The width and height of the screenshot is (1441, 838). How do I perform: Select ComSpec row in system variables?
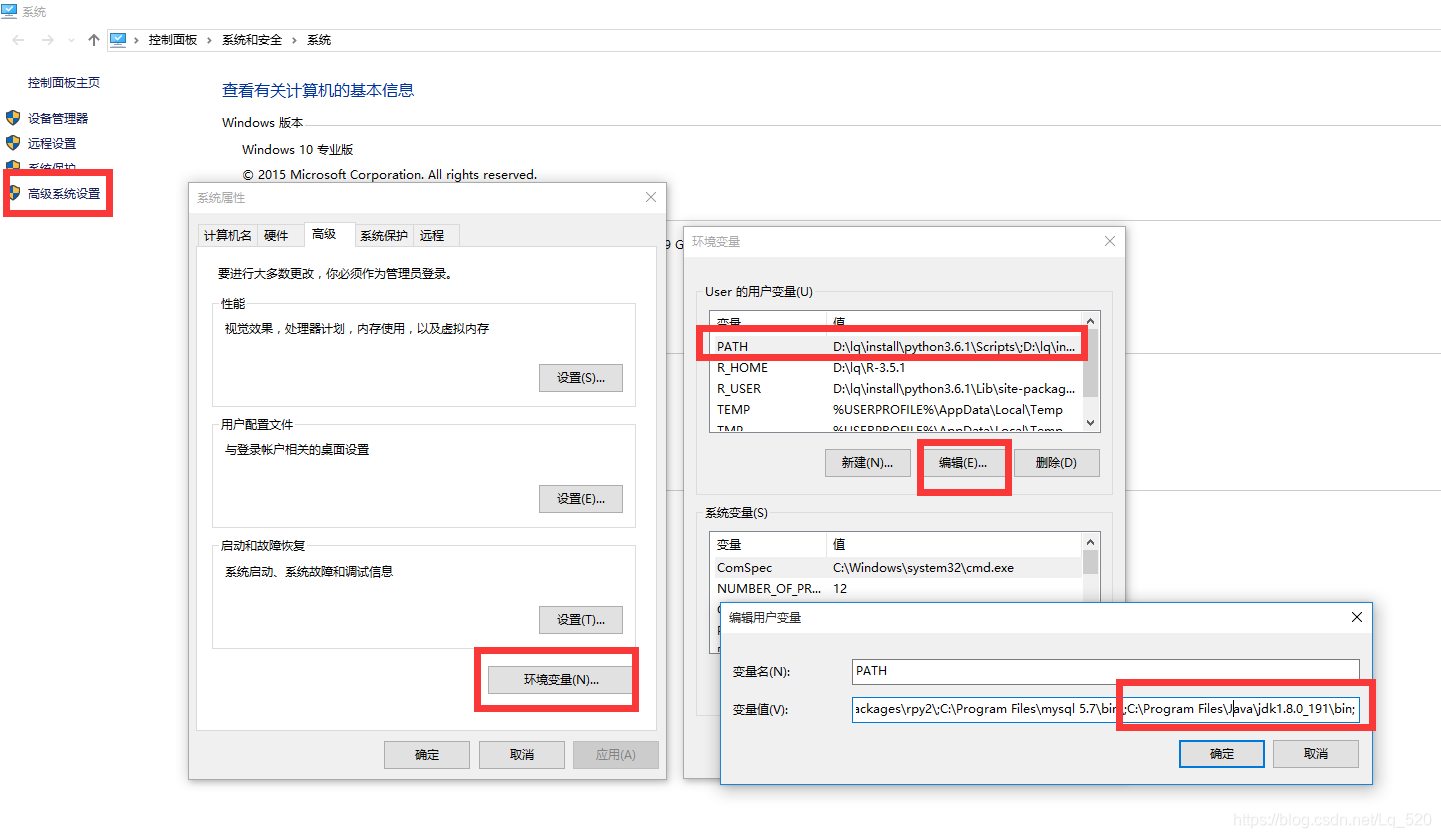pyautogui.click(x=898, y=568)
